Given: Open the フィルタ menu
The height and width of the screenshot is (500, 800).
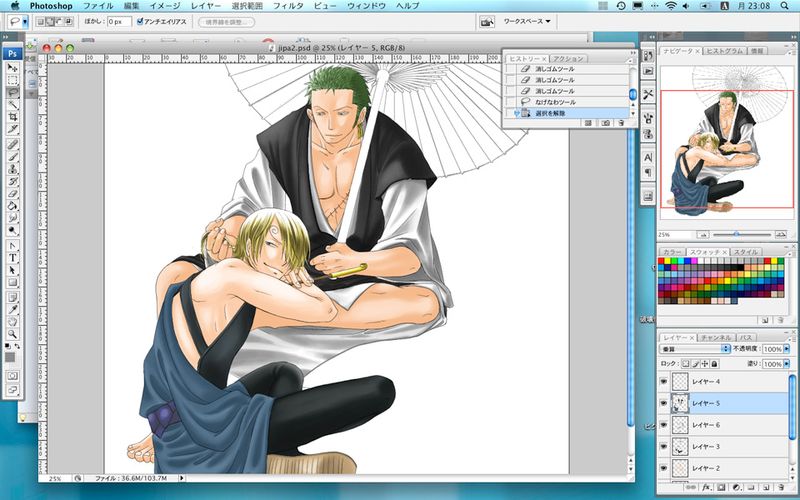Looking at the screenshot, I should tap(288, 6).
